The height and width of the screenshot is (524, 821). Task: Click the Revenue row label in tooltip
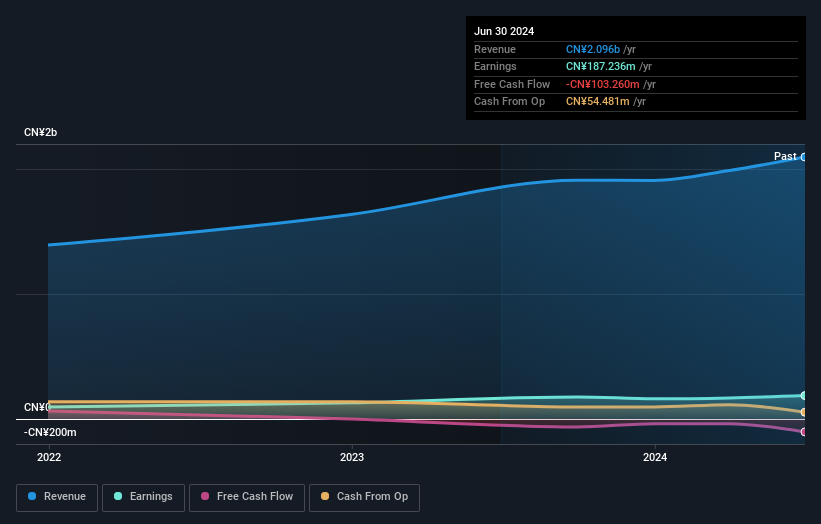tap(495, 49)
